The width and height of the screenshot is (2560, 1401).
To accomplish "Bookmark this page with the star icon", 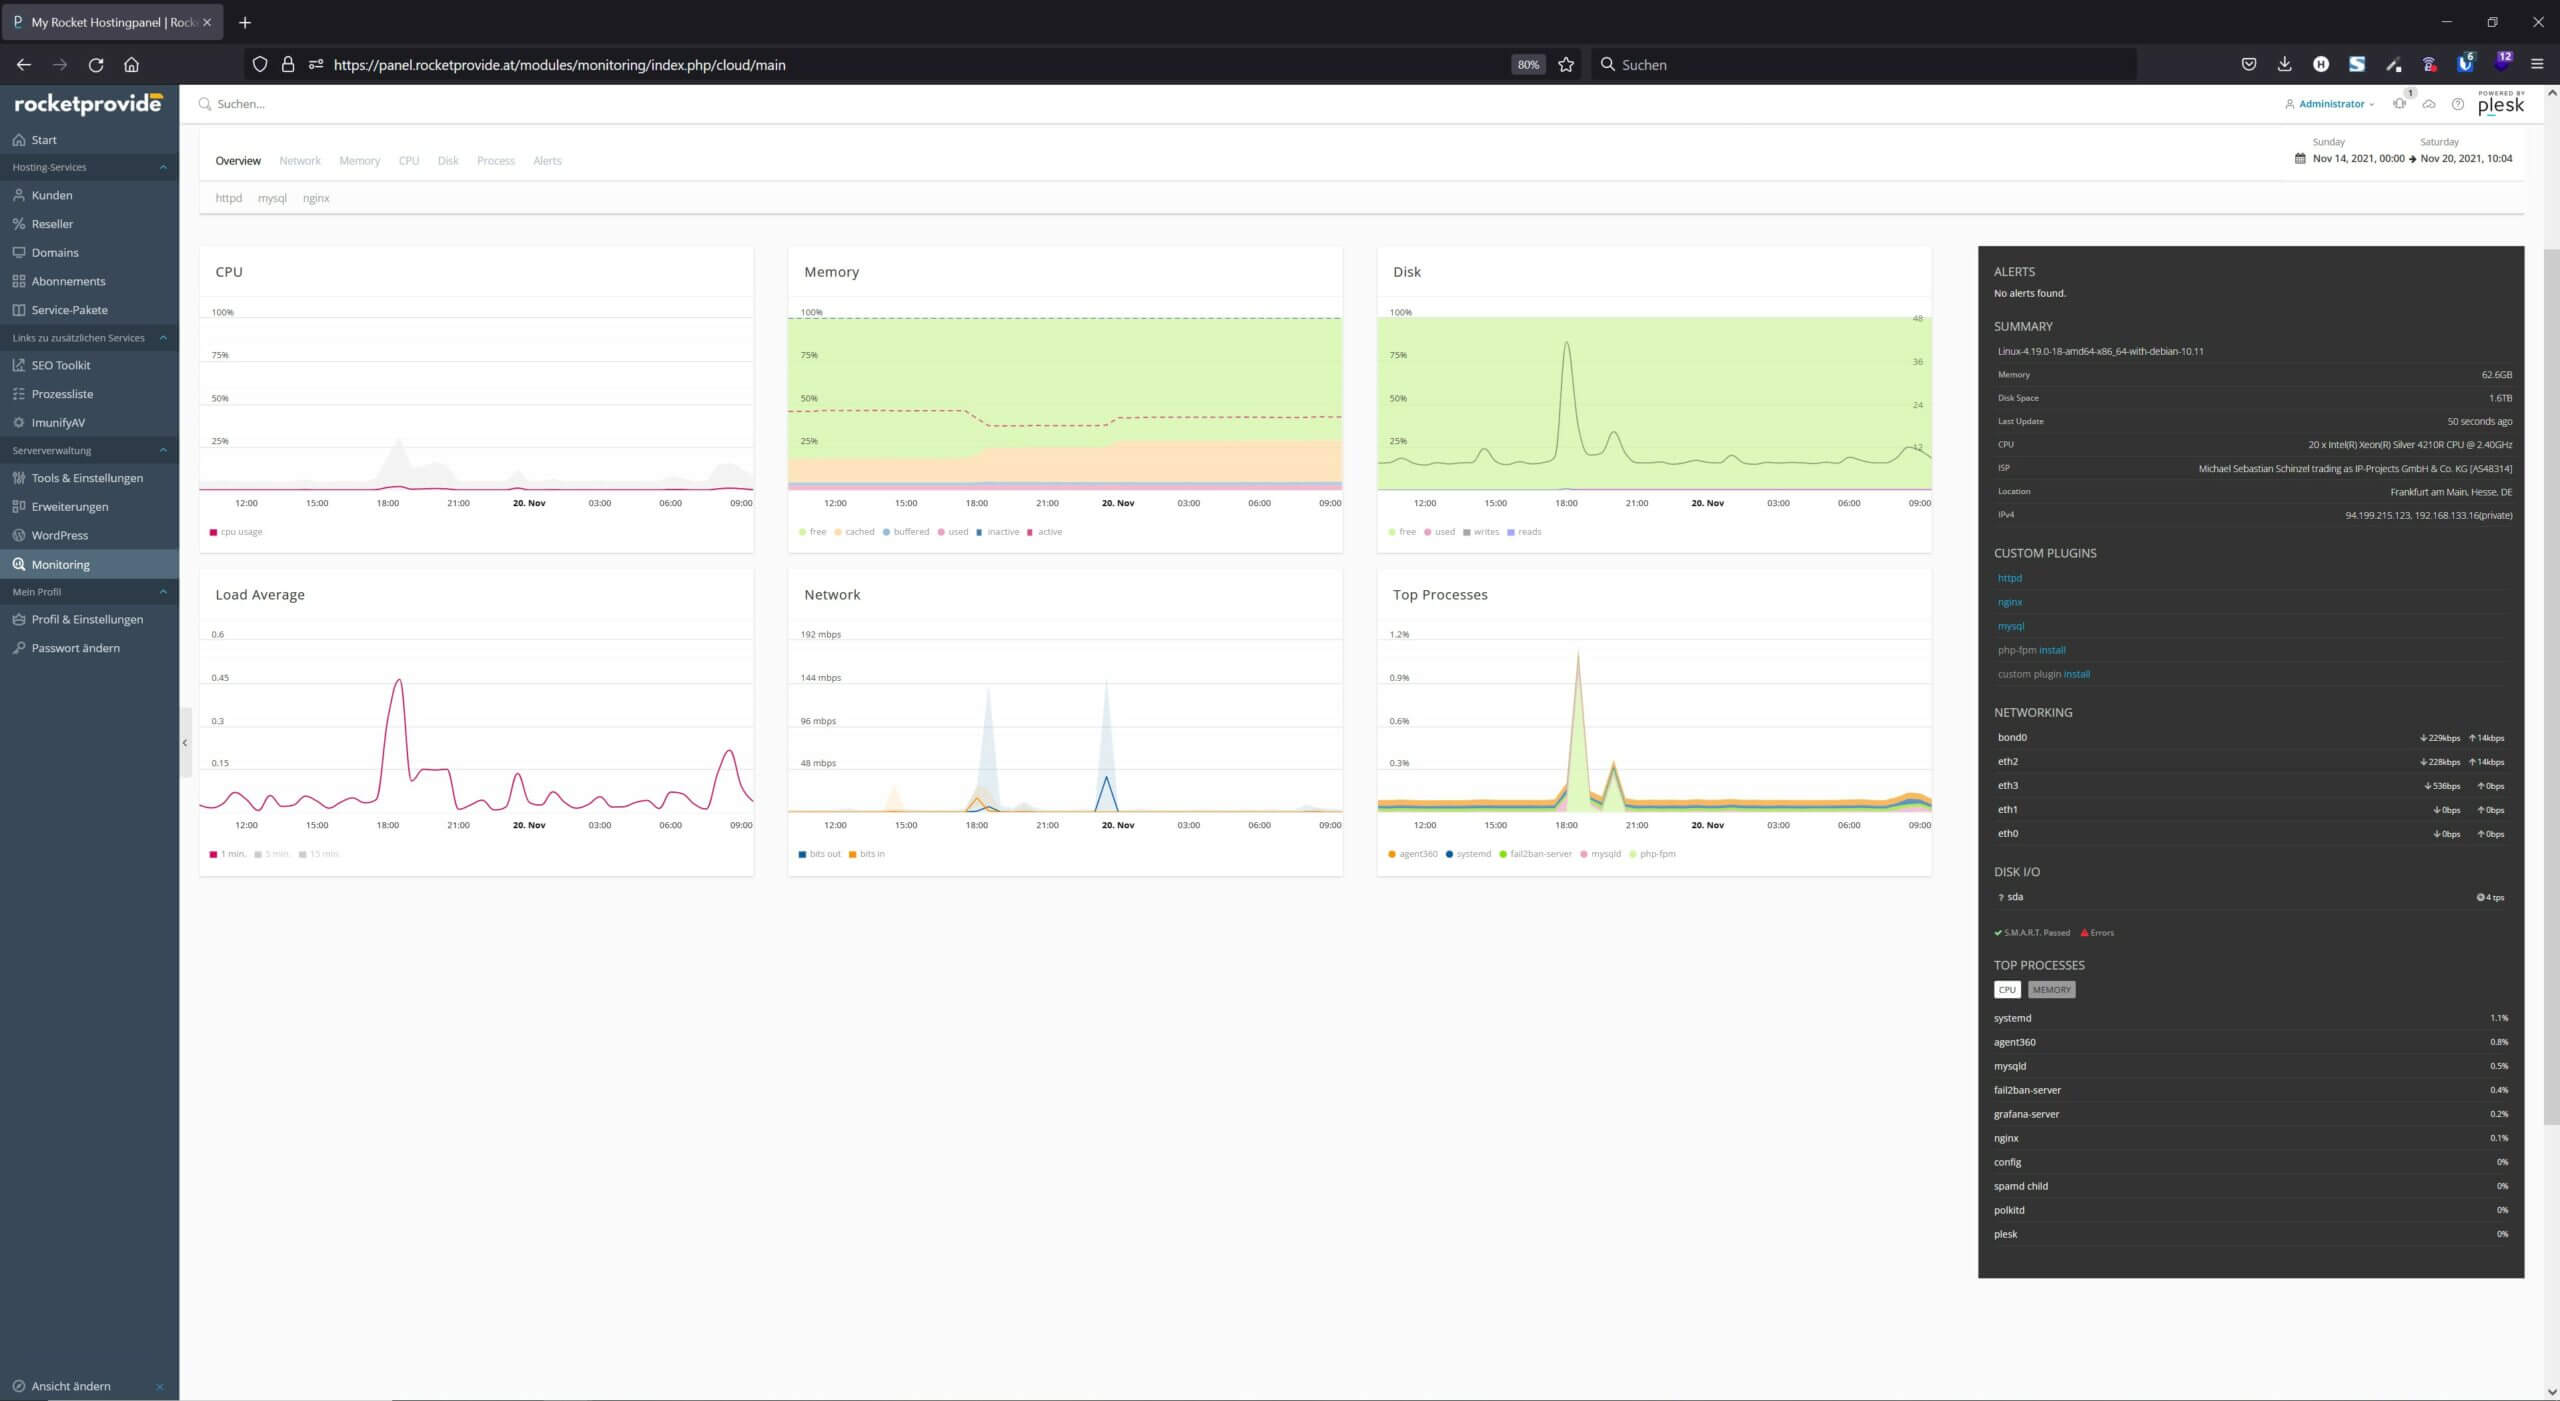I will coord(1566,65).
